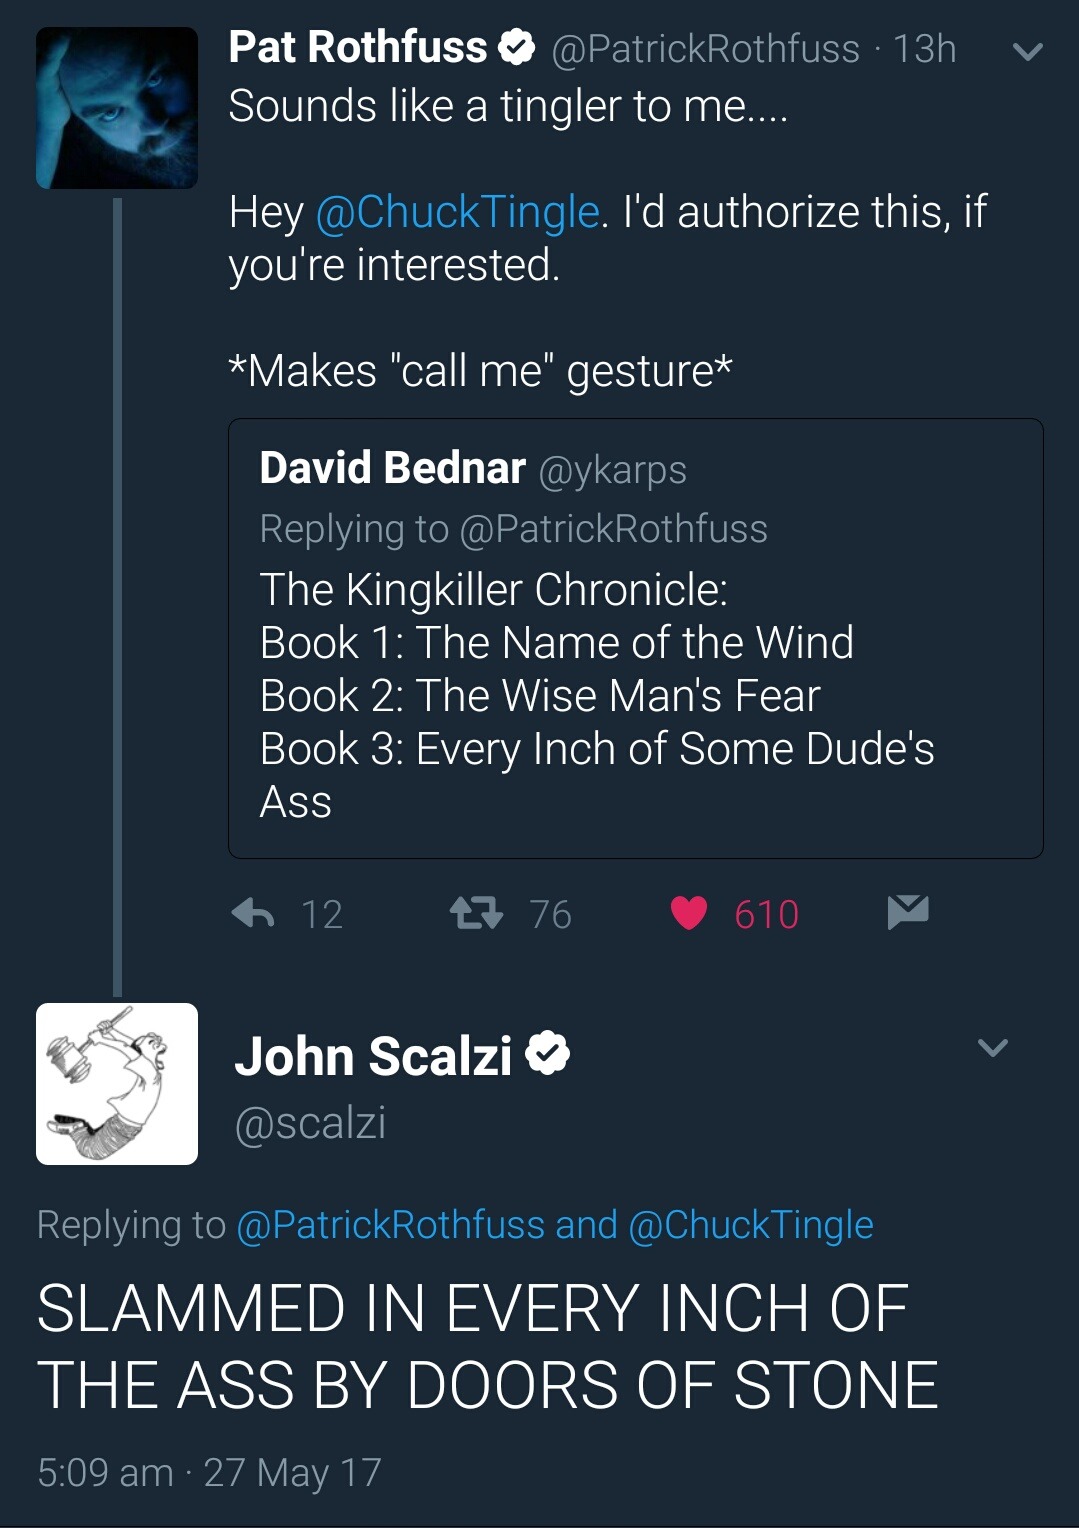The image size is (1079, 1528).
Task: Open Pat Rothfuss's blue profile picture
Action: click(117, 108)
